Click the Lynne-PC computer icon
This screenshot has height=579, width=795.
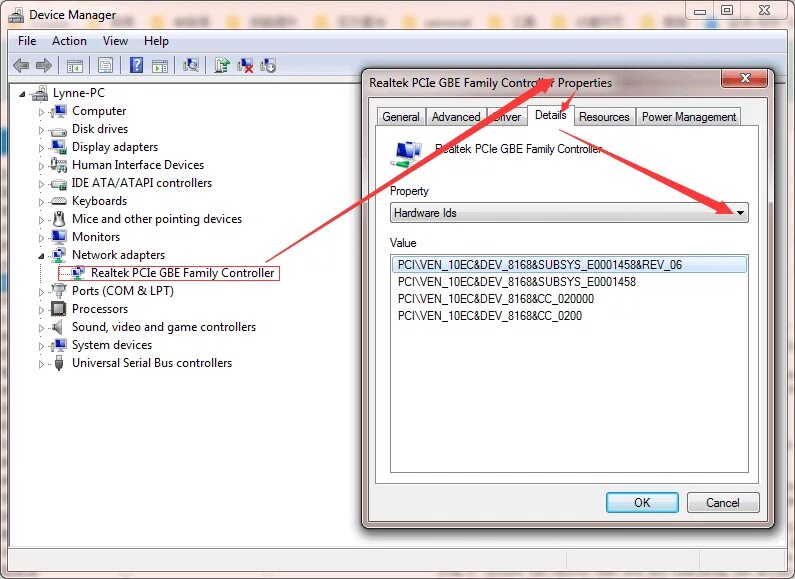[x=40, y=93]
